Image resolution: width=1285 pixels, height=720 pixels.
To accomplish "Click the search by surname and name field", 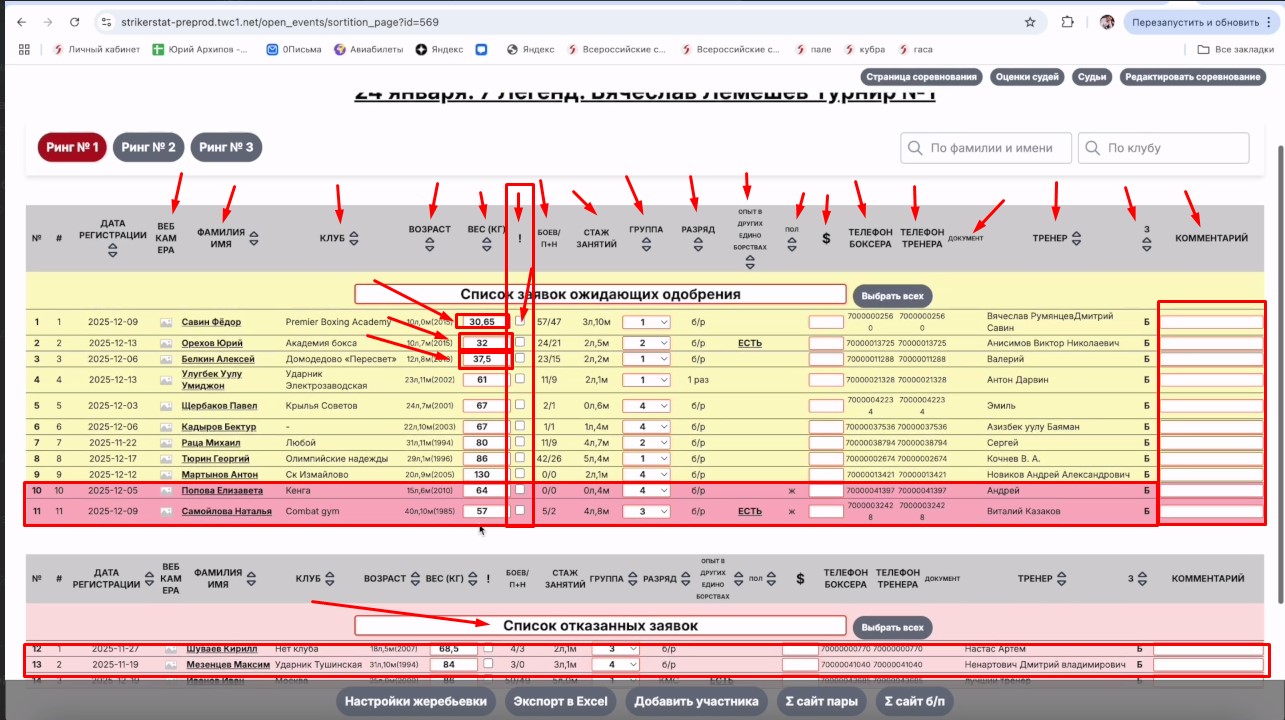I will 986,148.
